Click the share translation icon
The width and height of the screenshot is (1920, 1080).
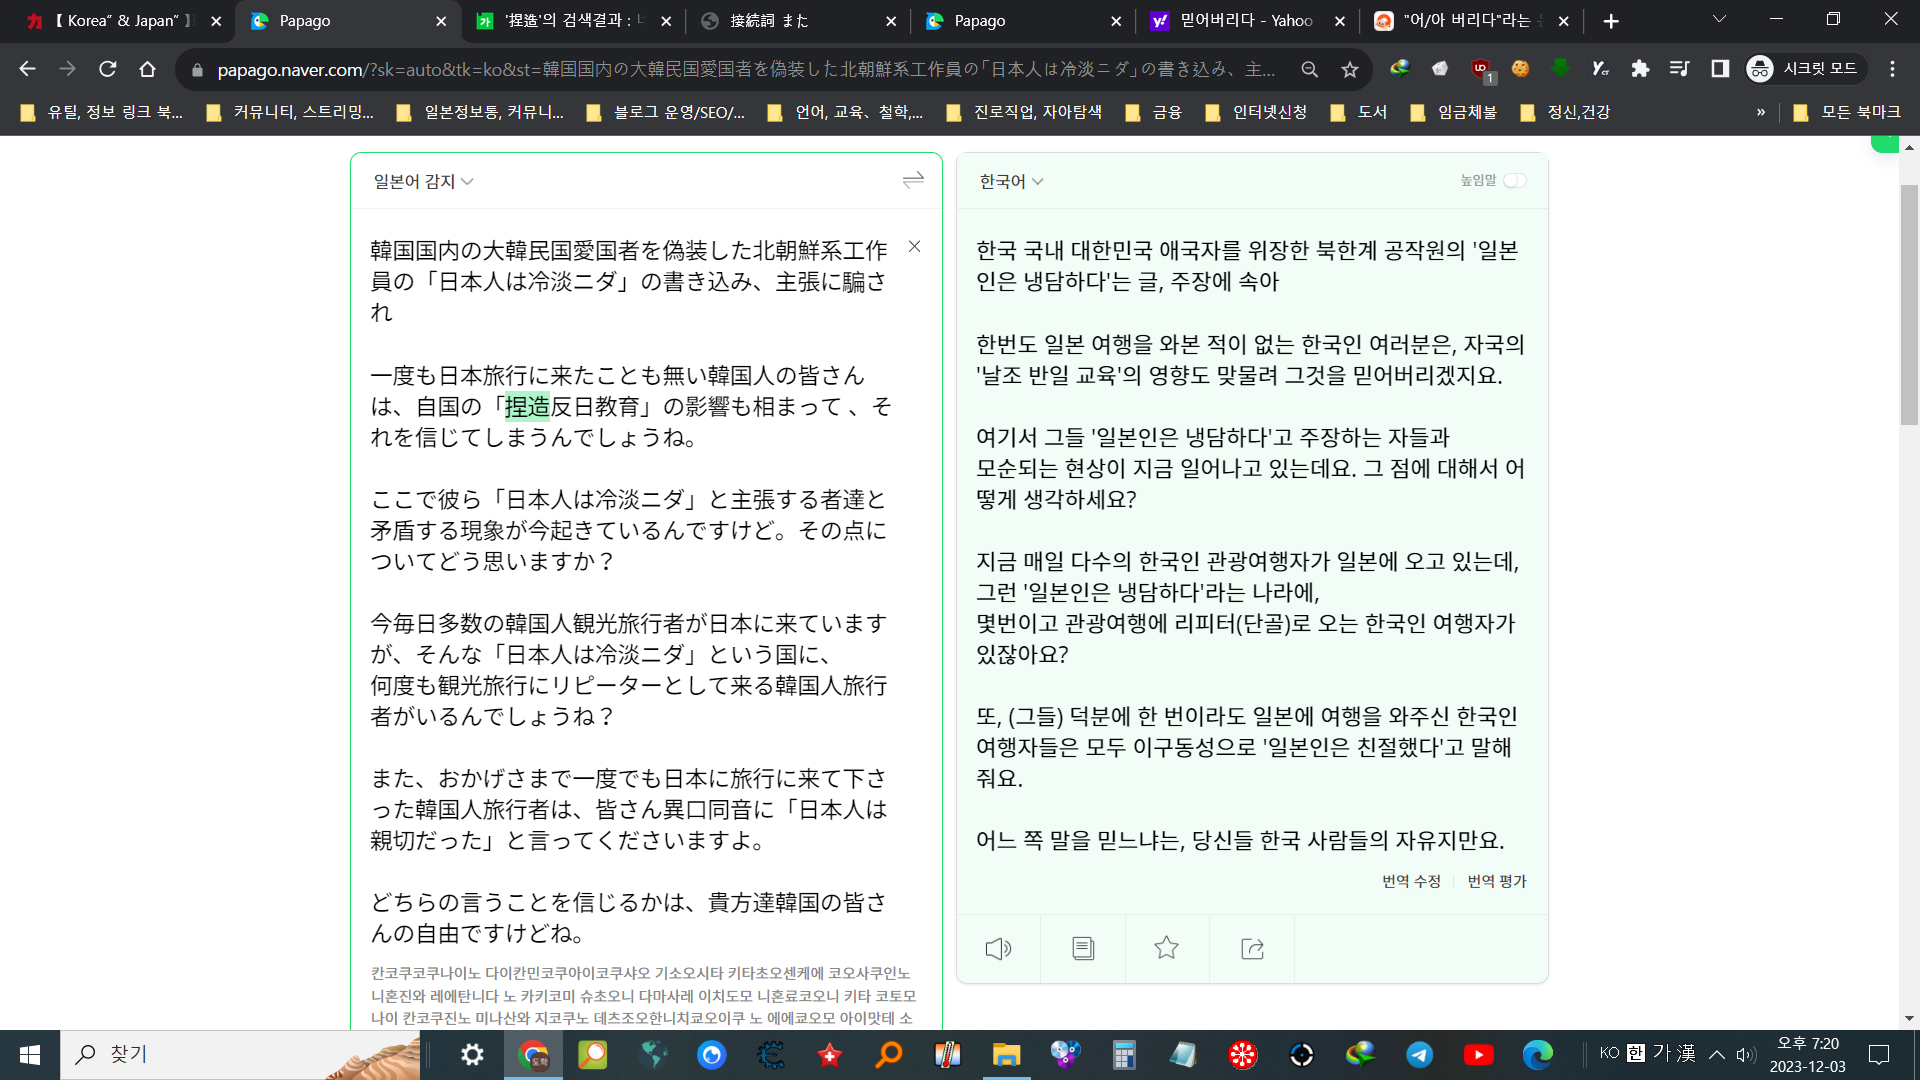[1252, 948]
